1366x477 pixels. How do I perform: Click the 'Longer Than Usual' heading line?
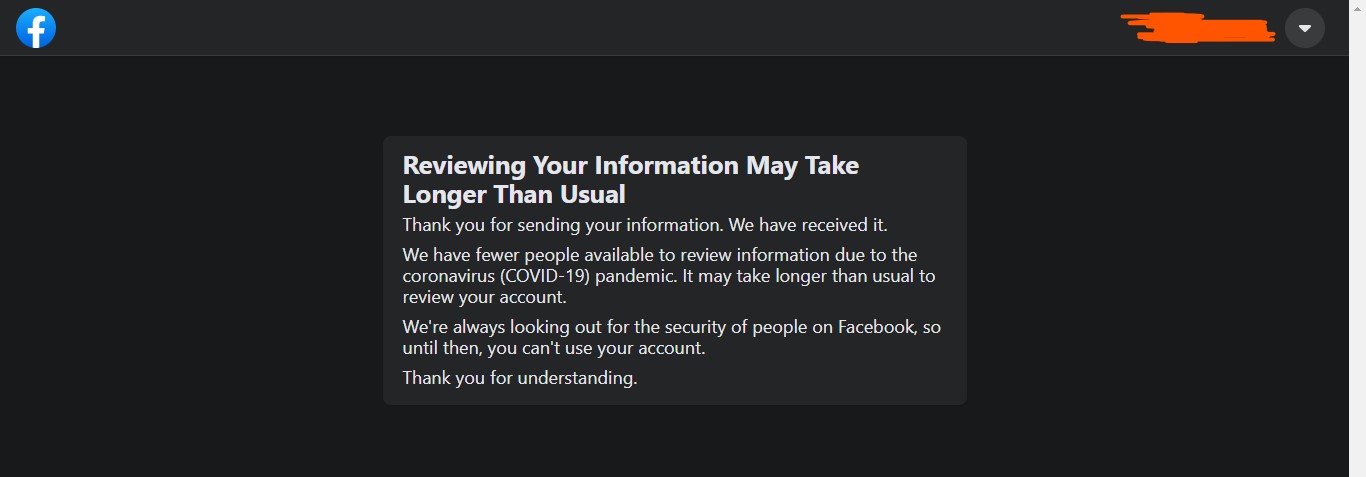514,194
